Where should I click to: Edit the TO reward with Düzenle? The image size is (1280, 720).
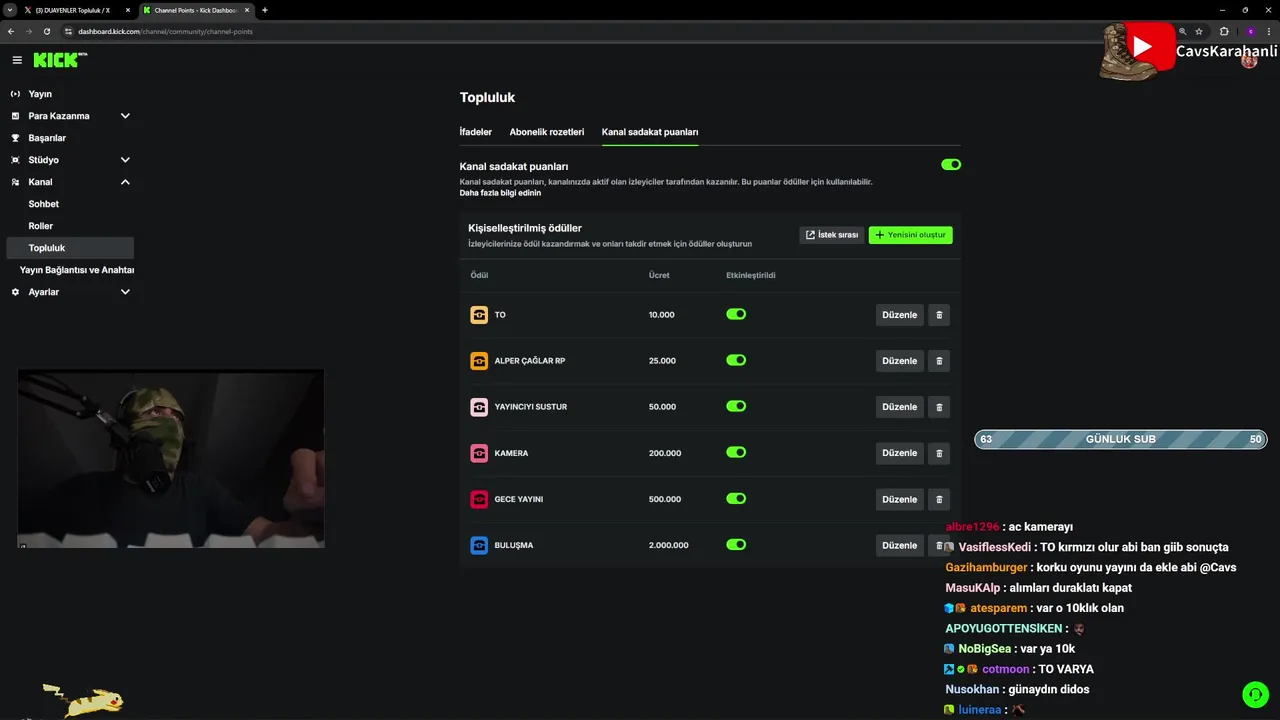pos(899,315)
